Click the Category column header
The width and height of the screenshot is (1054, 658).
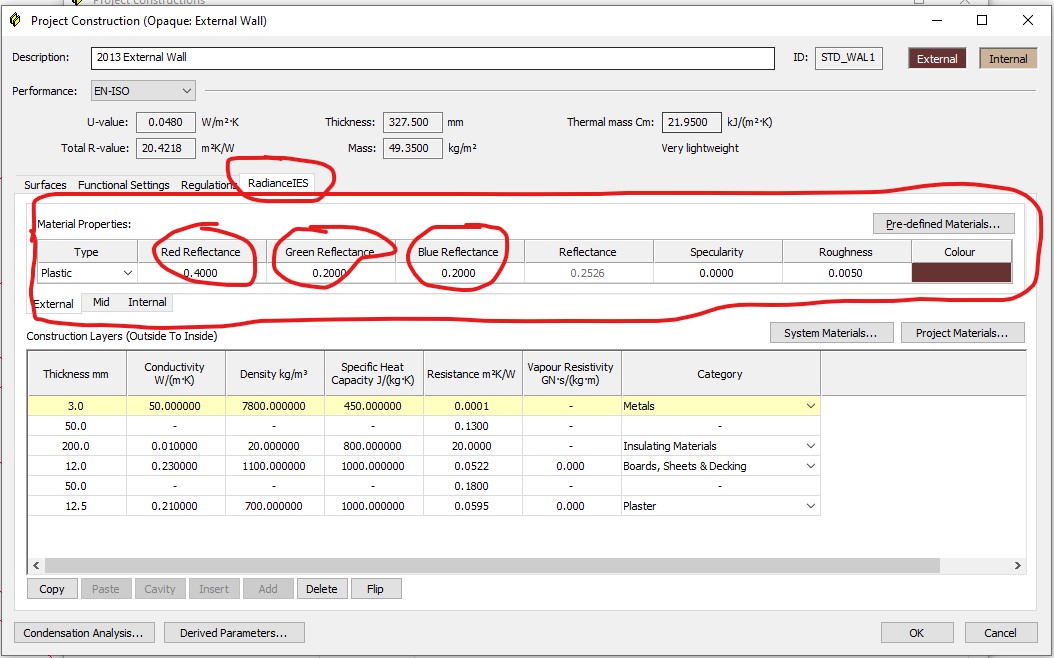tap(720, 374)
